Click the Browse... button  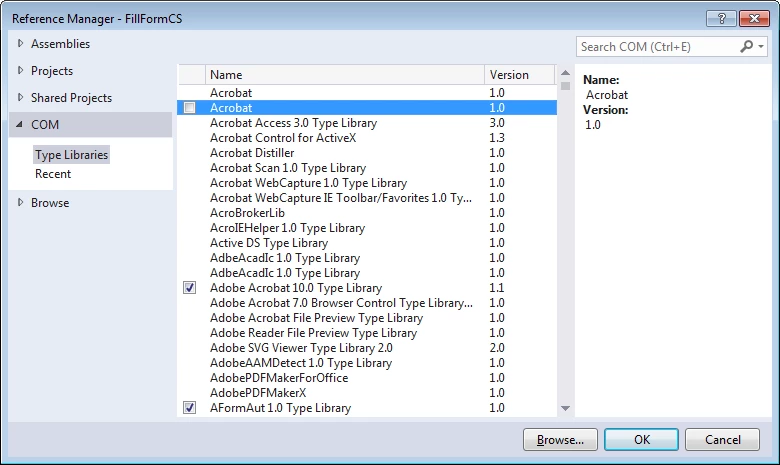pyautogui.click(x=560, y=440)
